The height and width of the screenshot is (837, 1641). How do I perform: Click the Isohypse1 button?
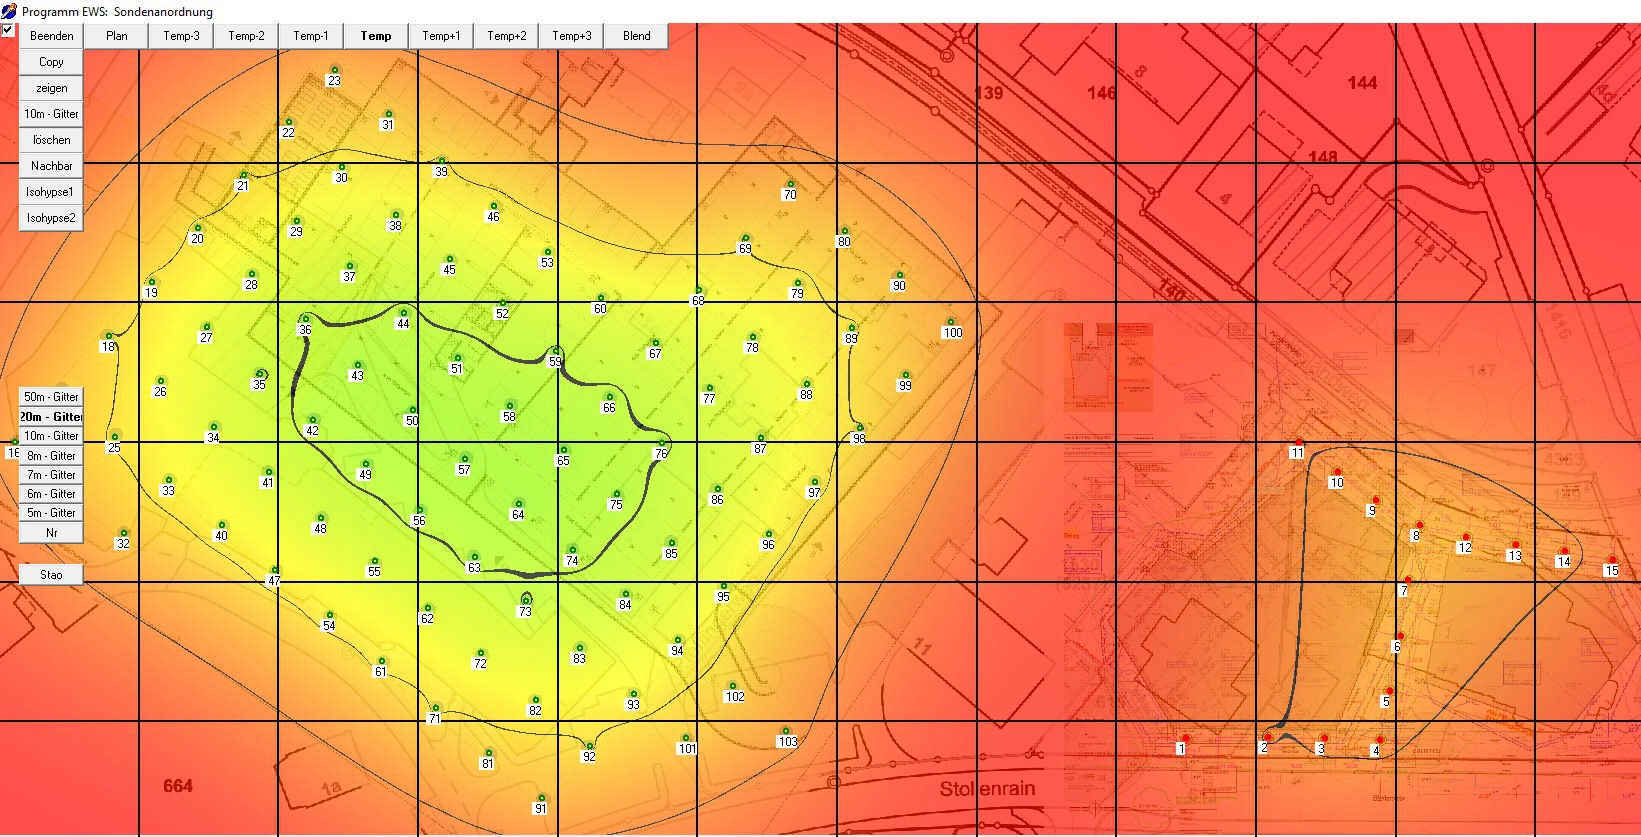51,192
